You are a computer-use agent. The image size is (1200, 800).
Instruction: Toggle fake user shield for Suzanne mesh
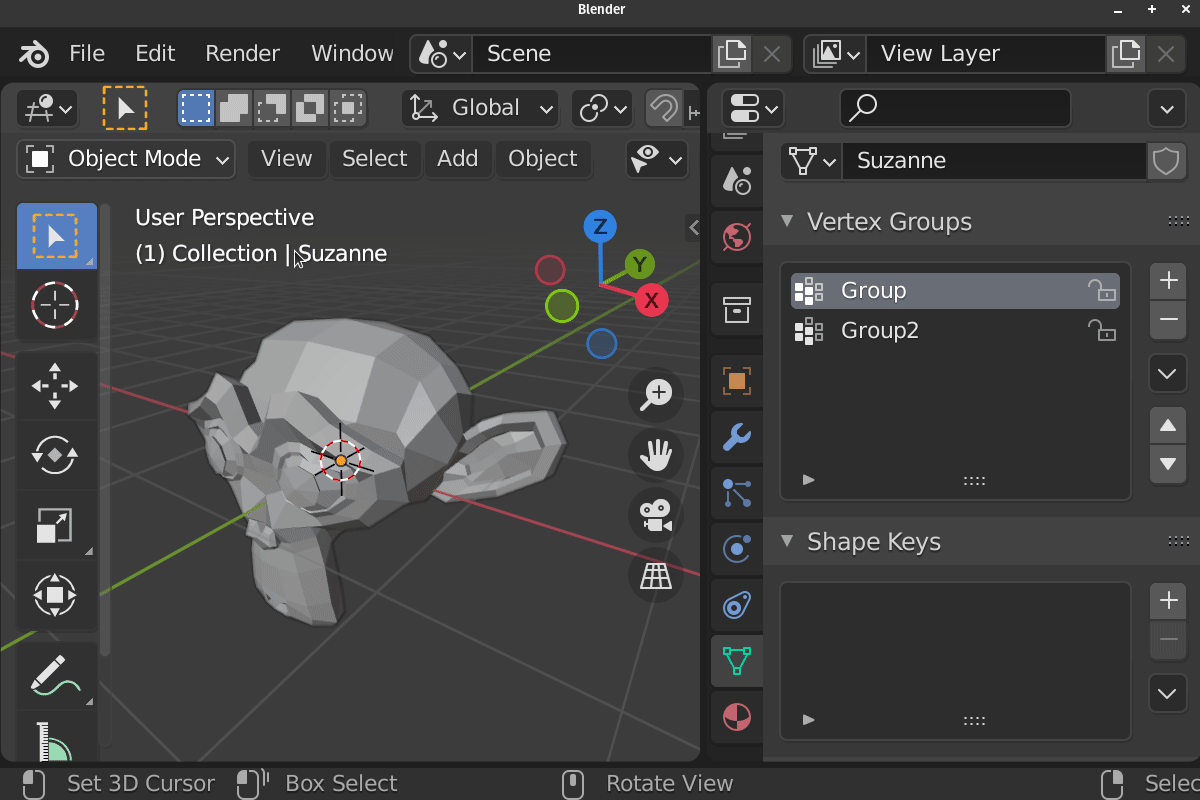(1167, 161)
